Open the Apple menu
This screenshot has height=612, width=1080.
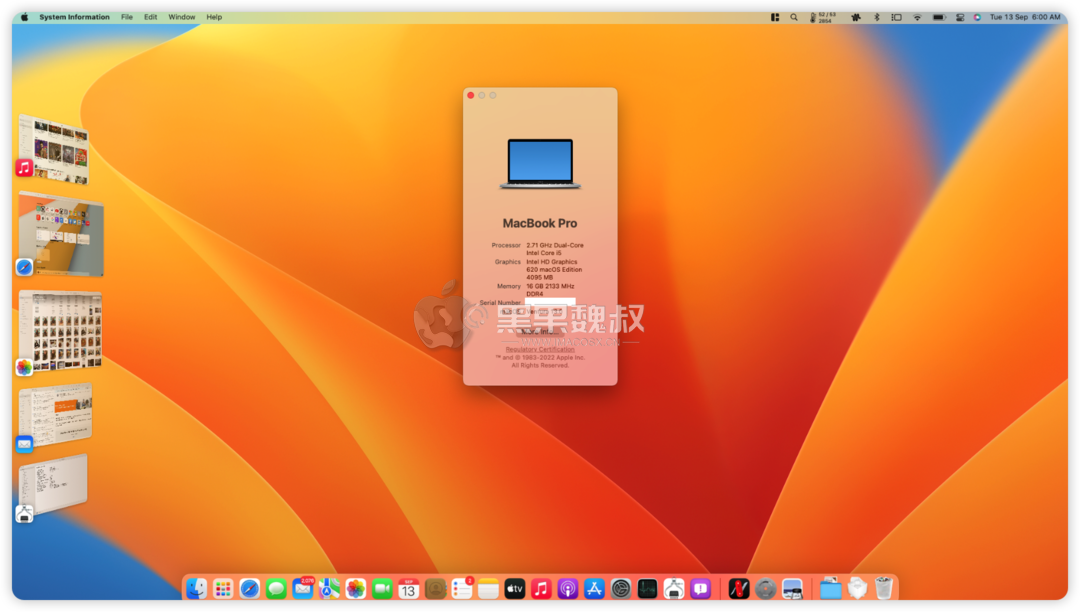point(25,17)
